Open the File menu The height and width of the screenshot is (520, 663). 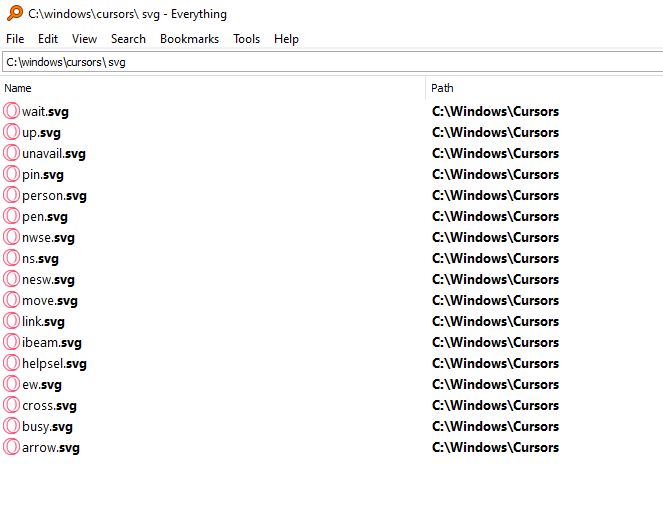[15, 39]
